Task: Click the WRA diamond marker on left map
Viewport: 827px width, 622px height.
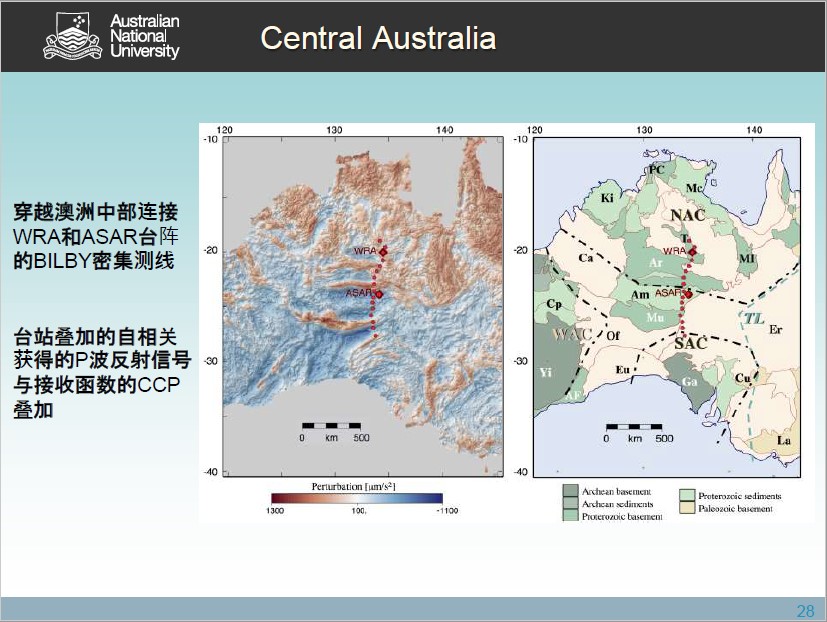Action: click(382, 253)
